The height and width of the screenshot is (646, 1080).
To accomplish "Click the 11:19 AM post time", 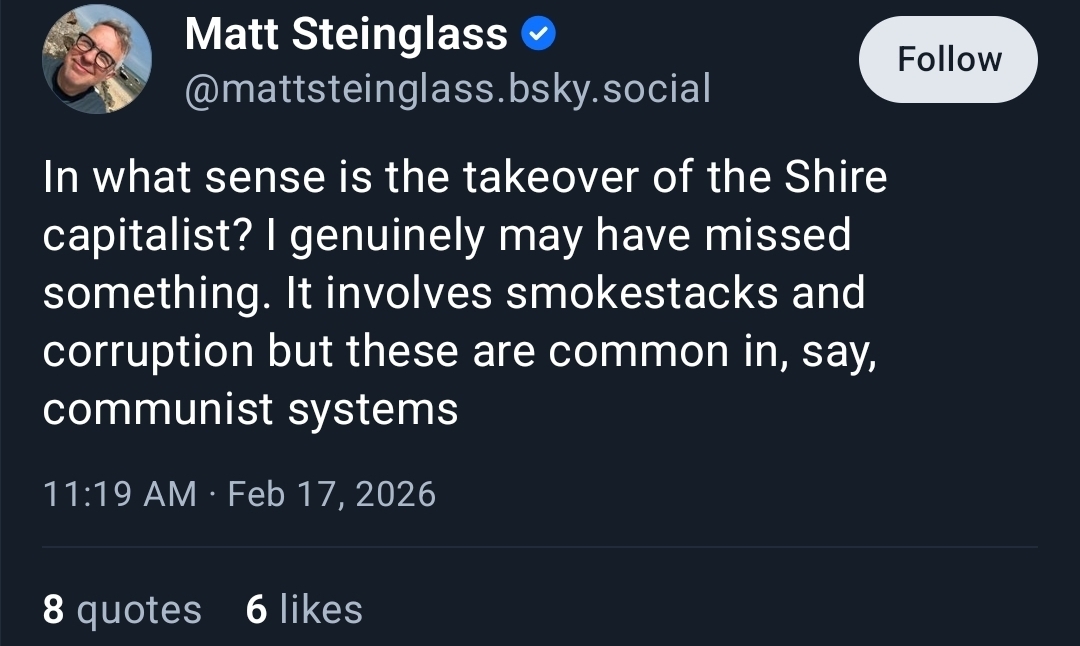I will click(x=120, y=494).
